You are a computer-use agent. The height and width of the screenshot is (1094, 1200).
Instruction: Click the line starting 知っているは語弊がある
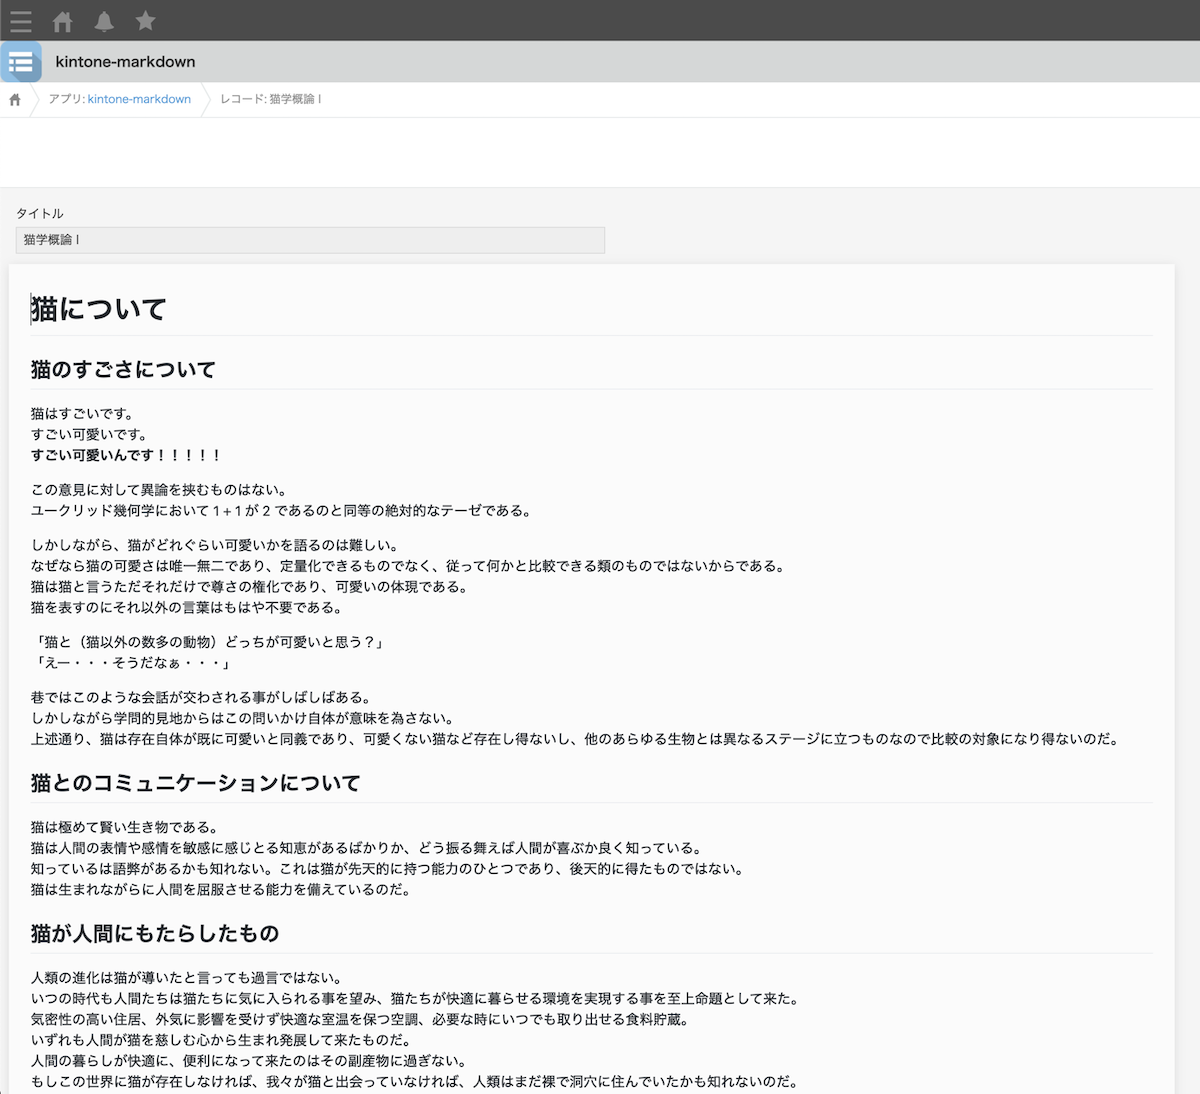[x=389, y=869]
